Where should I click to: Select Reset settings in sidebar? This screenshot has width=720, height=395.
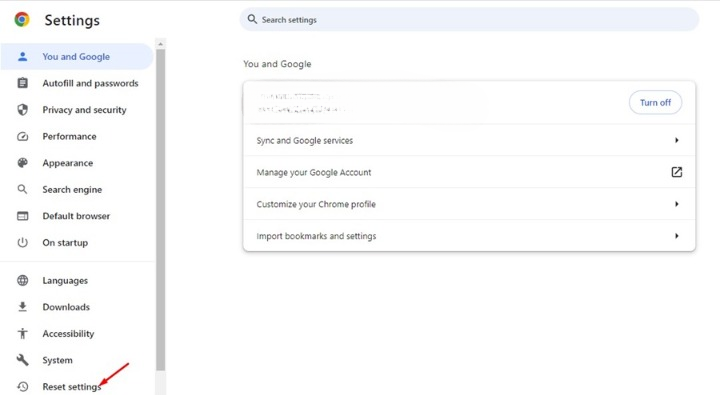click(77, 386)
